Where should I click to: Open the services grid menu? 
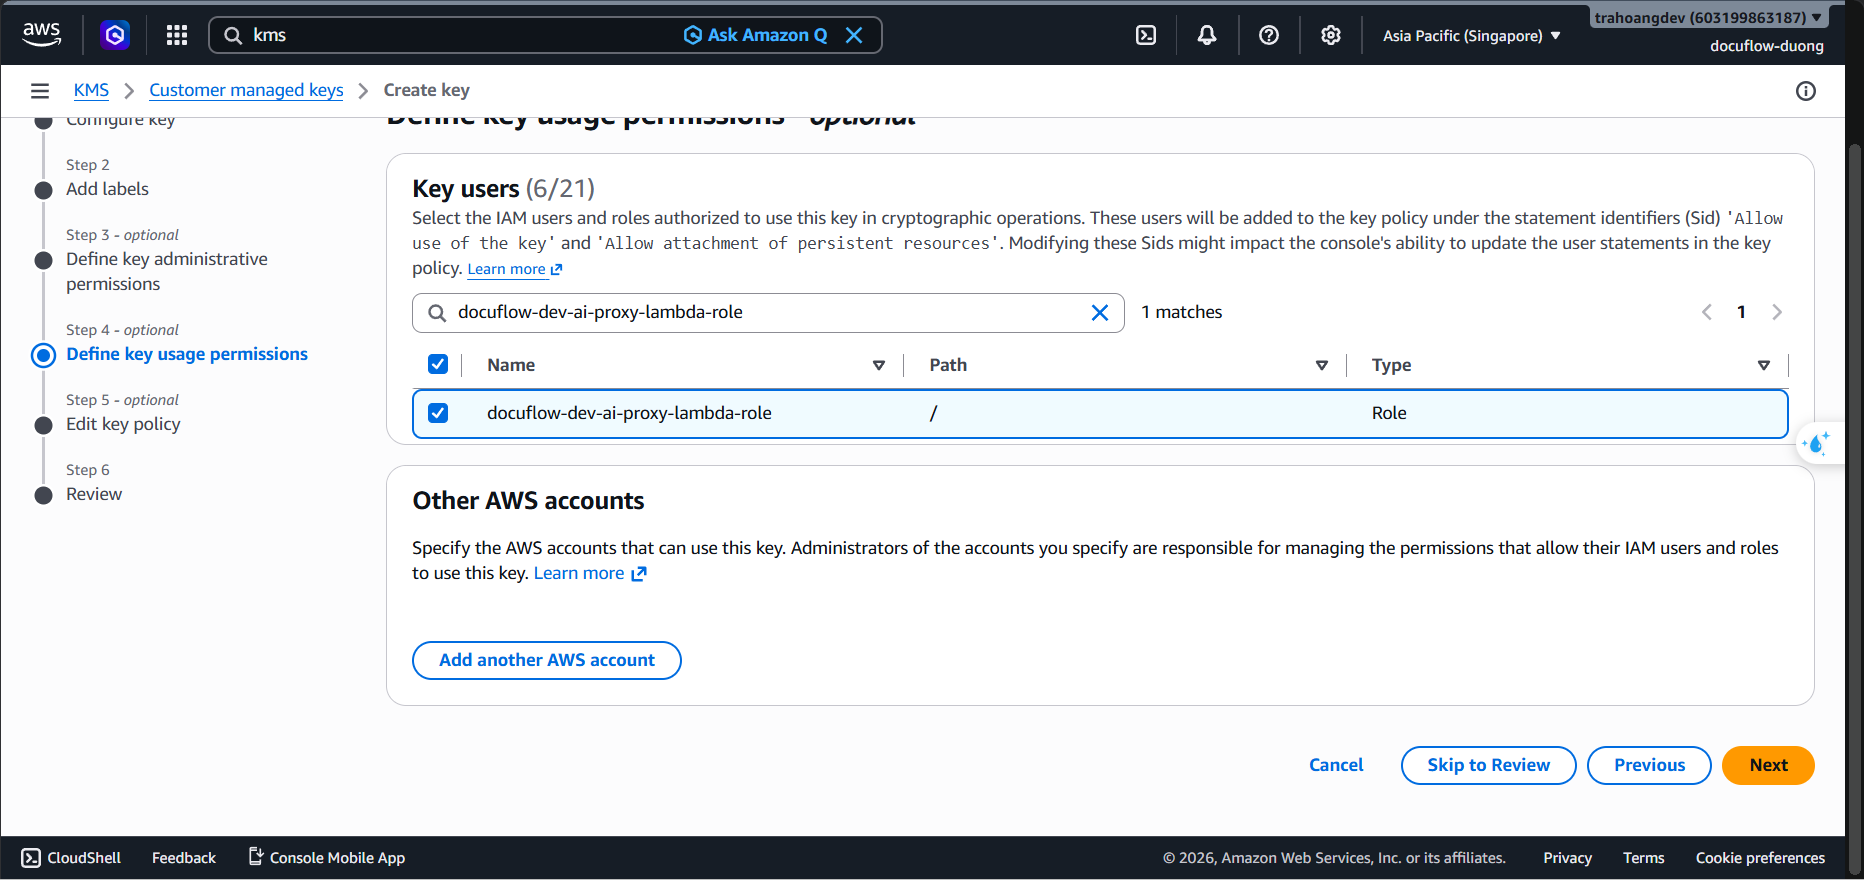click(177, 35)
